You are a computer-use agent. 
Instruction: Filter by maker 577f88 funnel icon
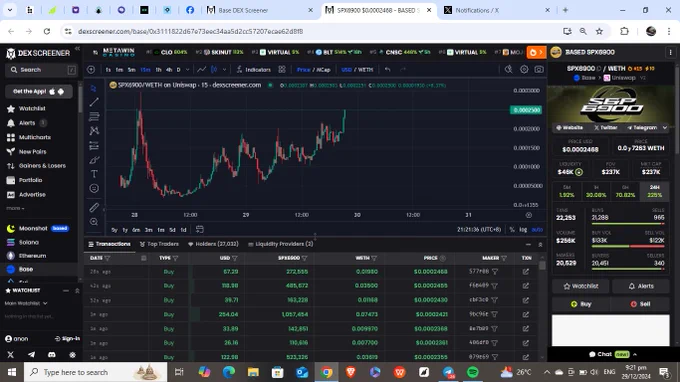click(495, 271)
